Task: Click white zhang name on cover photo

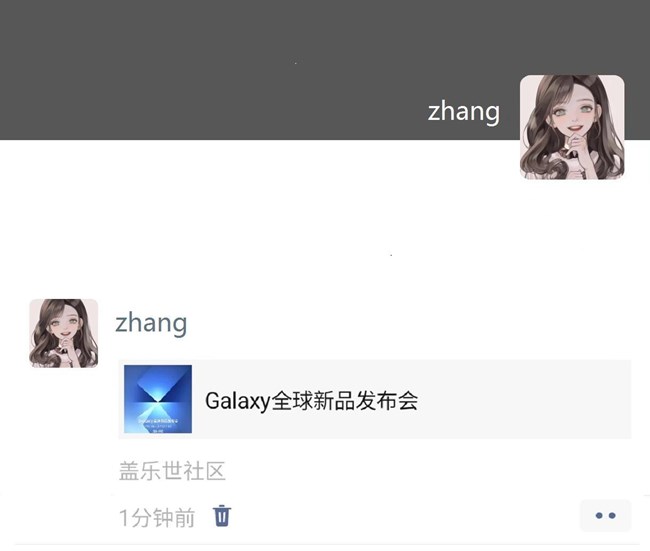Action: click(463, 112)
